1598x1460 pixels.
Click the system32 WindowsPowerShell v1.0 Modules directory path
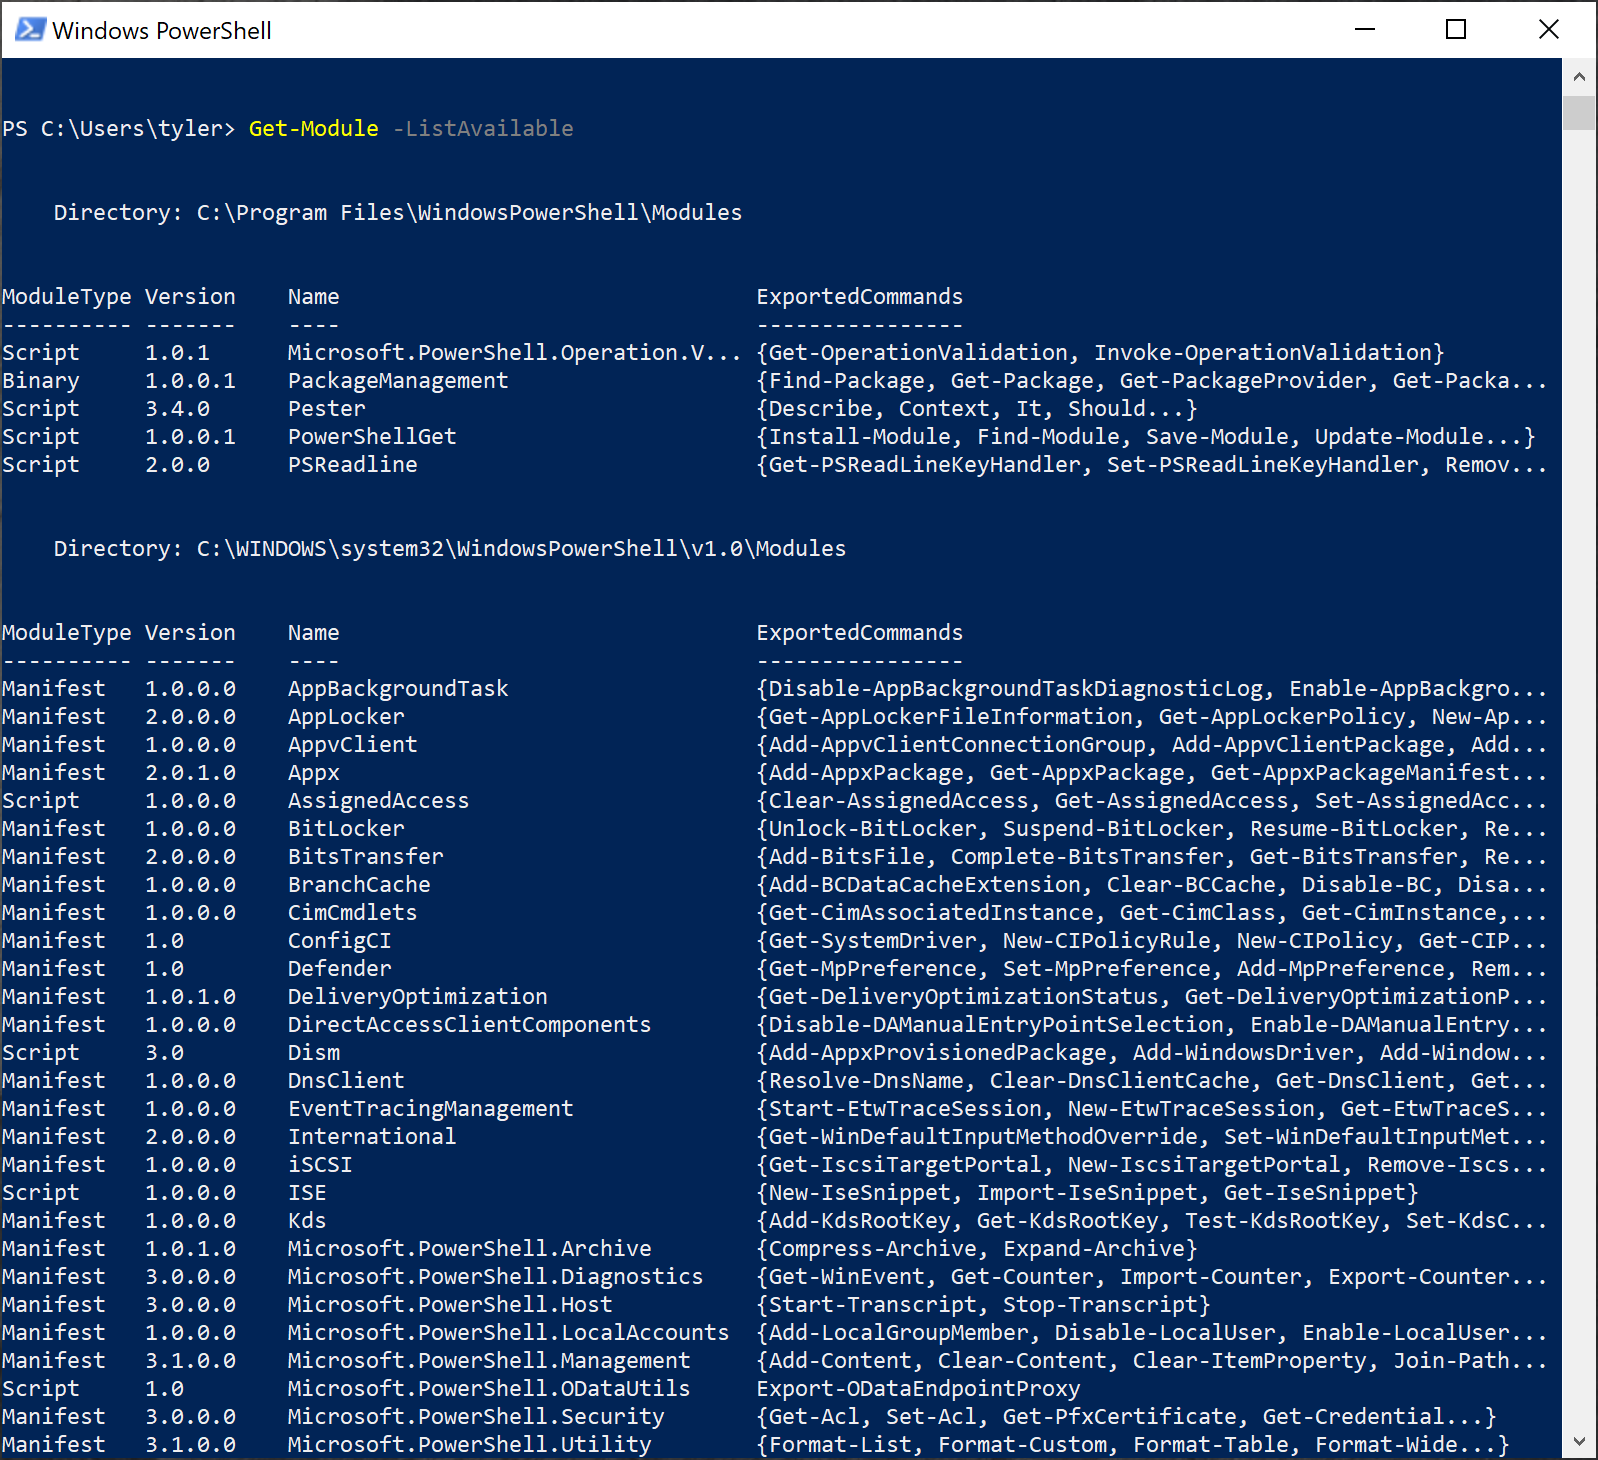coord(521,548)
